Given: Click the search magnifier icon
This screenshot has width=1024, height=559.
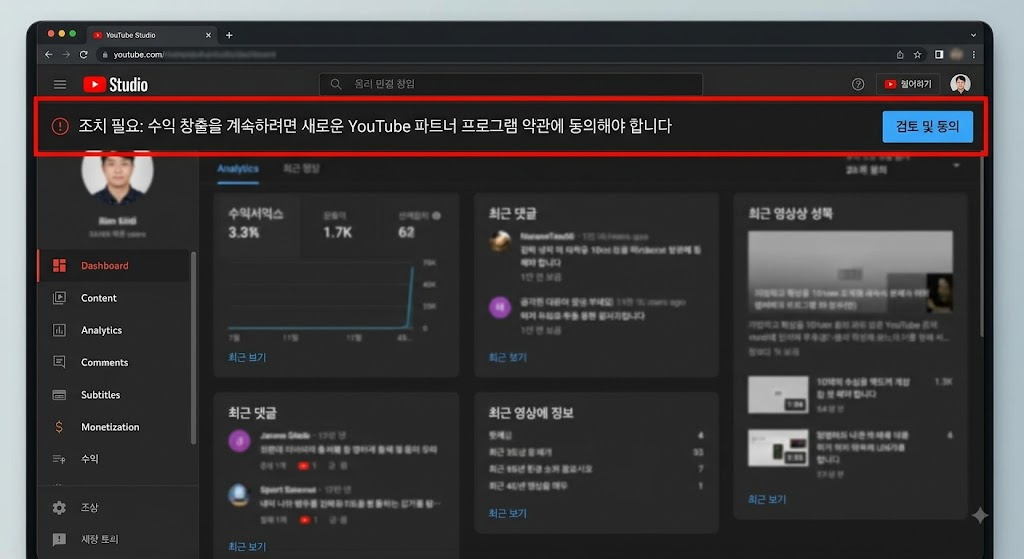Looking at the screenshot, I should pyautogui.click(x=336, y=84).
